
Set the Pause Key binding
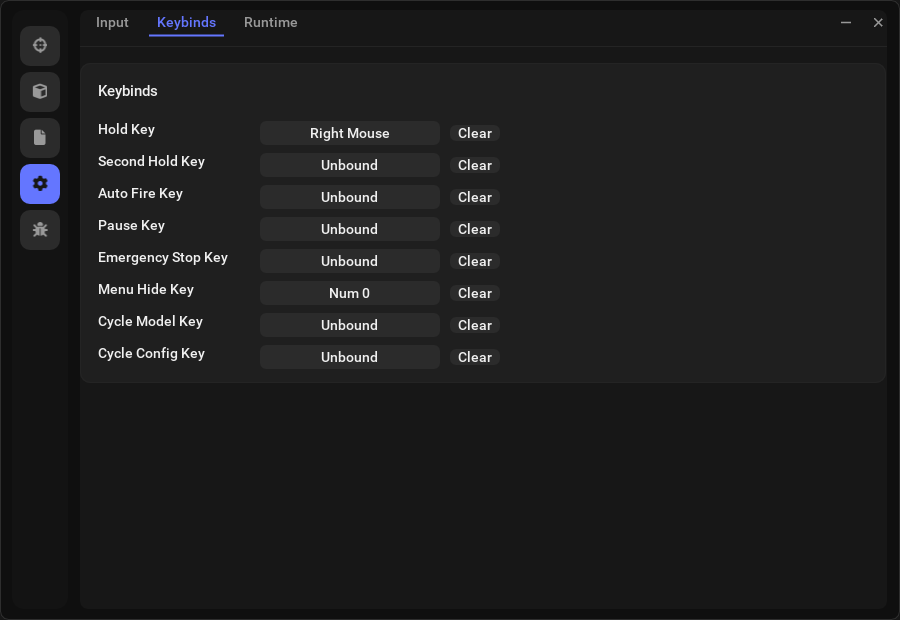[x=350, y=229]
